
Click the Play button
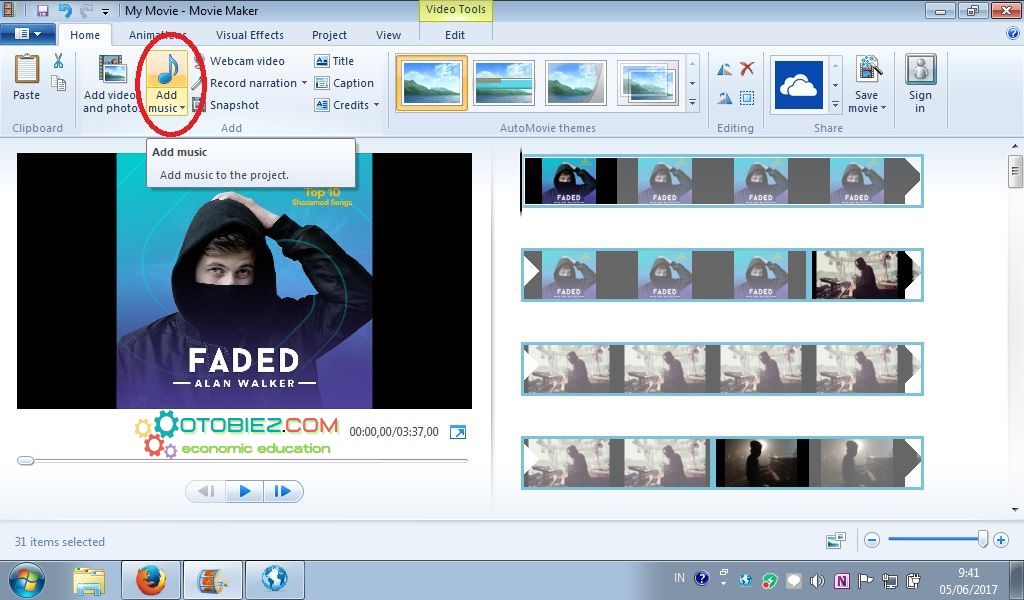point(245,491)
